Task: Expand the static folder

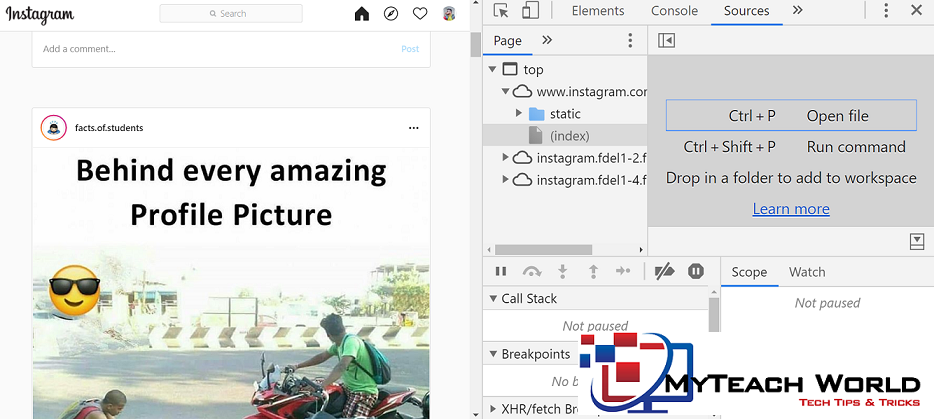Action: coord(518,113)
